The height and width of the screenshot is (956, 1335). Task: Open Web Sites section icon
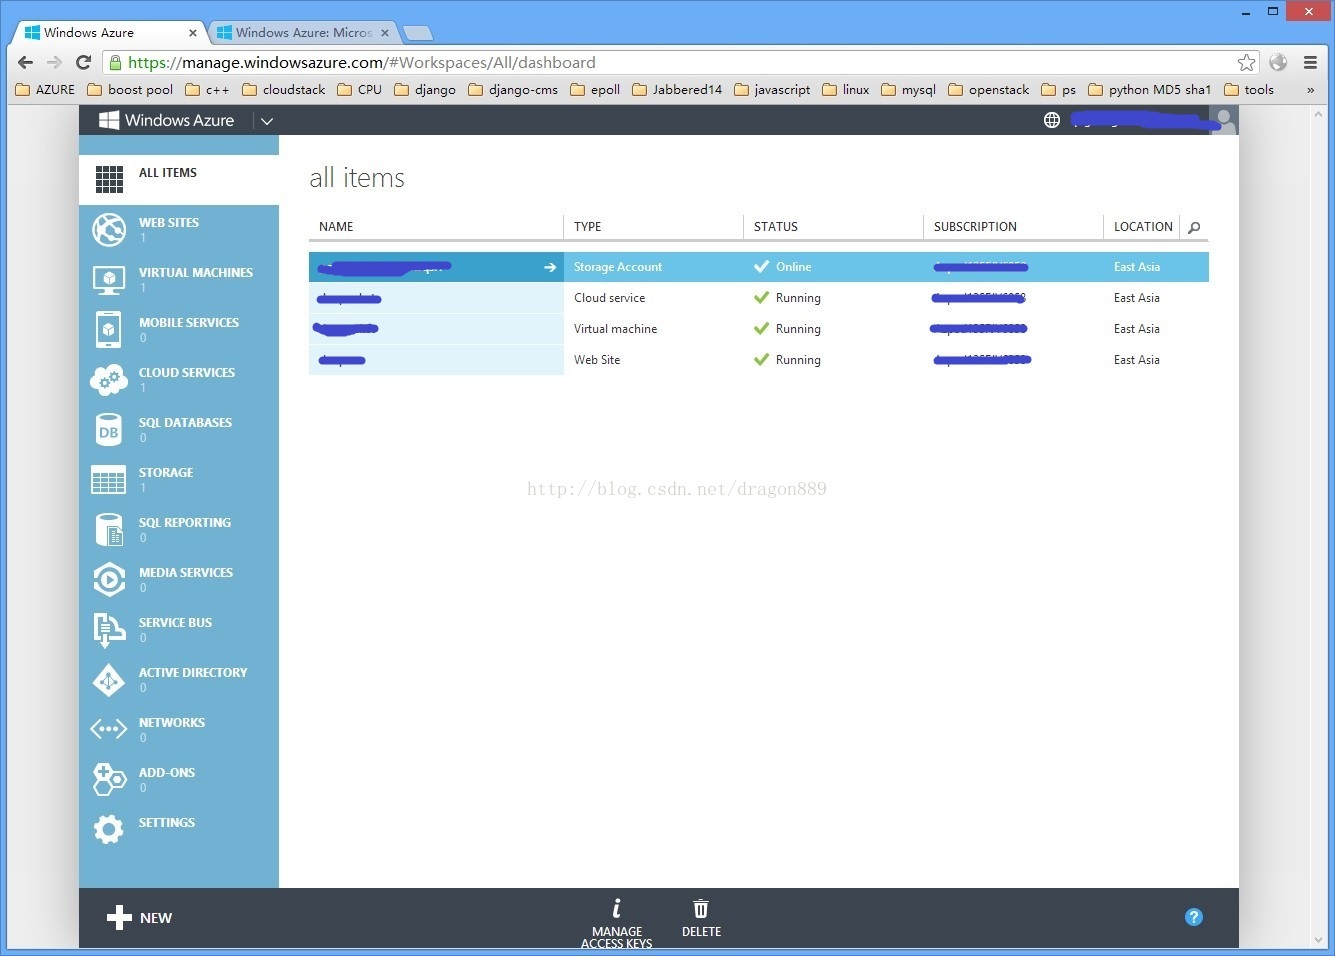pyautogui.click(x=109, y=229)
